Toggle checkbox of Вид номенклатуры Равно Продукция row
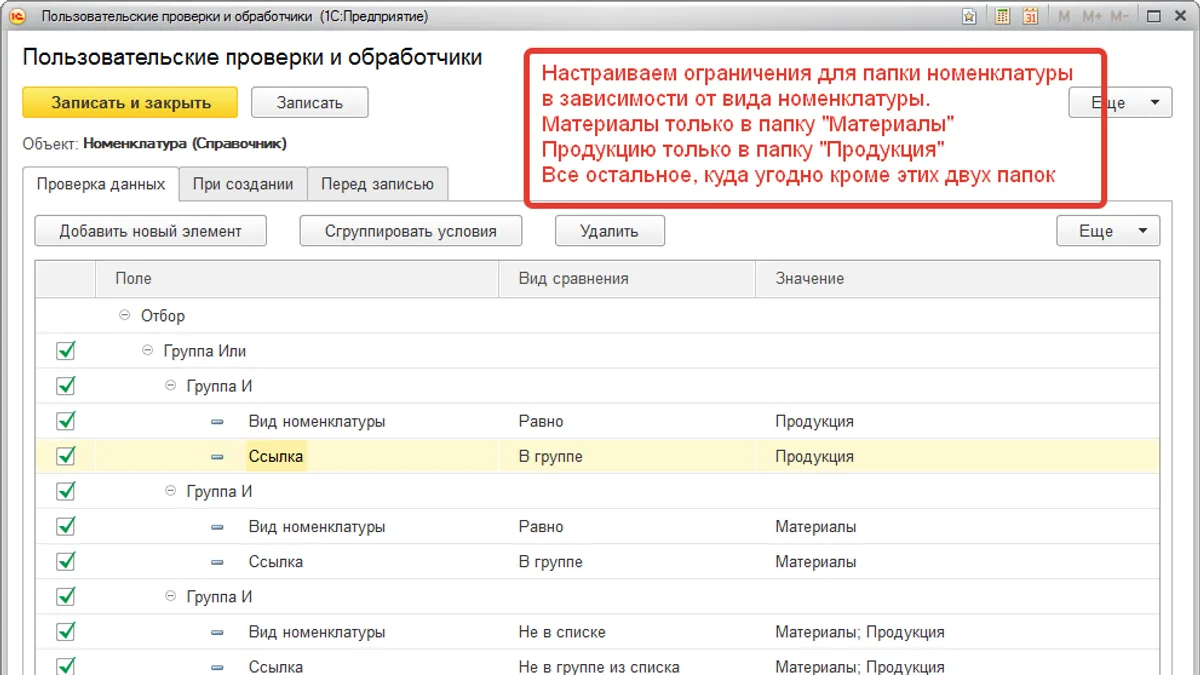This screenshot has width=1200, height=675. [66, 421]
